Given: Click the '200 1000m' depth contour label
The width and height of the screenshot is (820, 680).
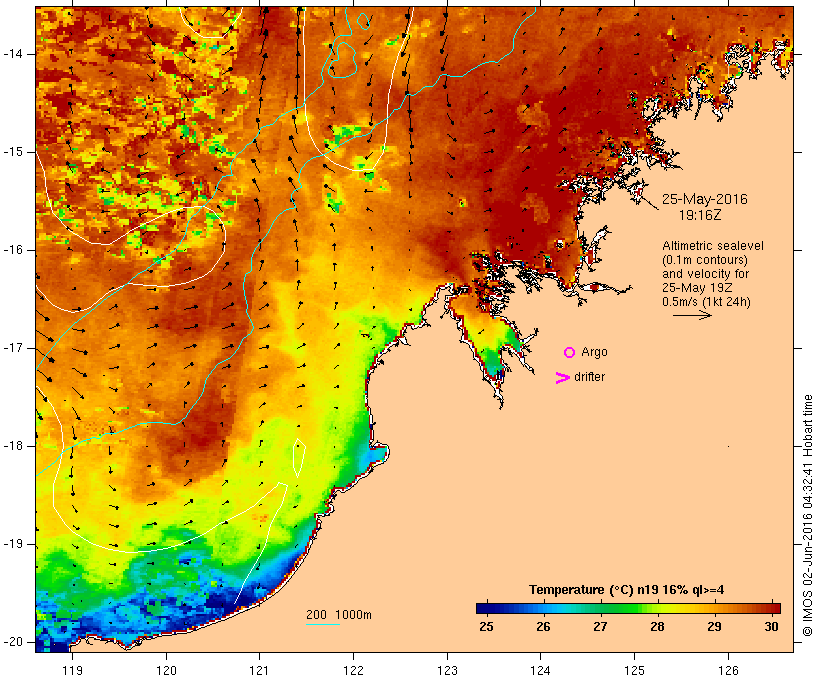Looking at the screenshot, I should pyautogui.click(x=339, y=615).
